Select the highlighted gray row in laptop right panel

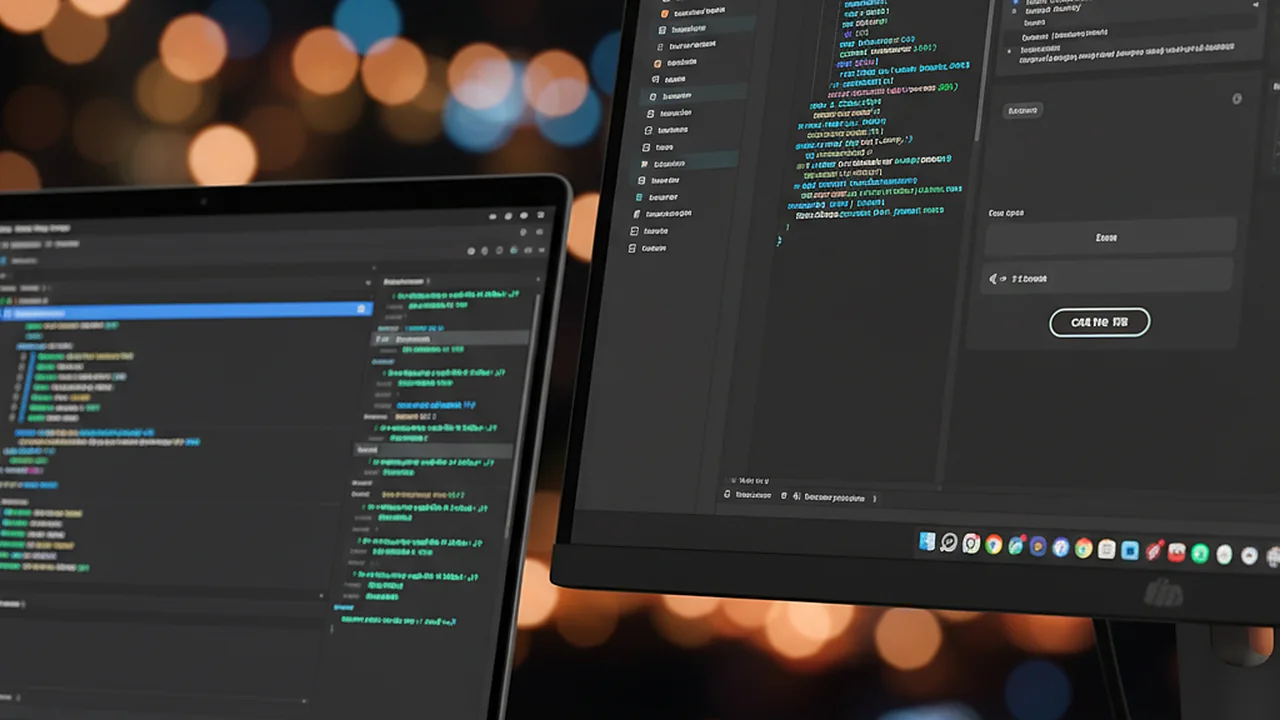point(449,339)
